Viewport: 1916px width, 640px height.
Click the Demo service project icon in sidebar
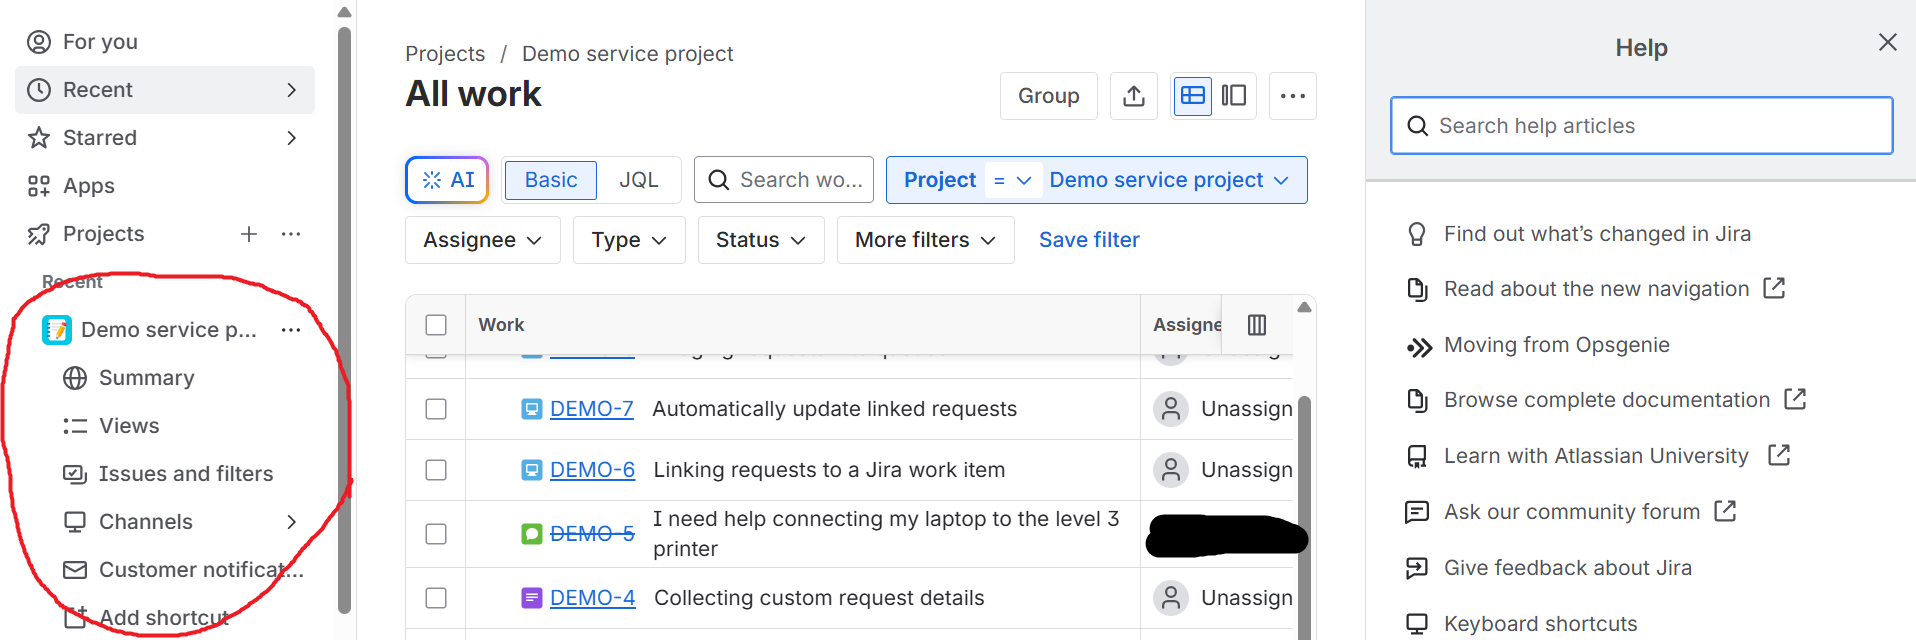[57, 330]
